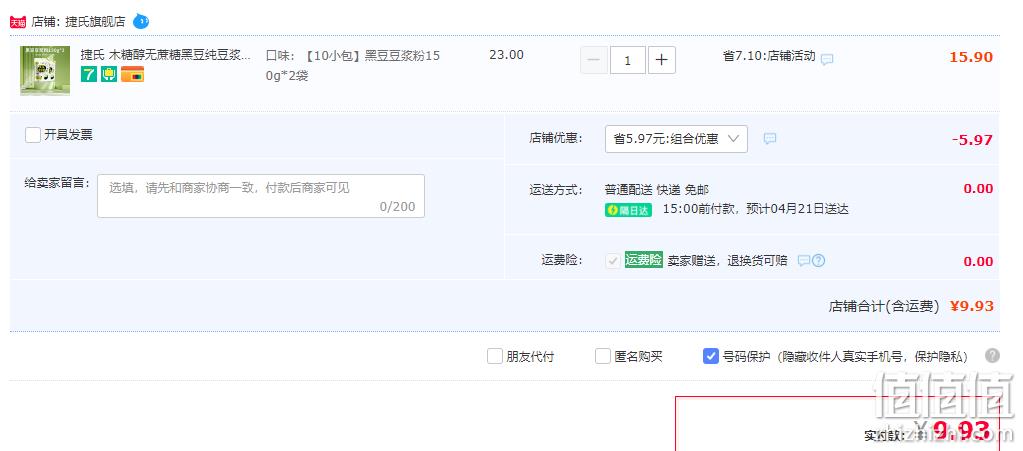Click the green 运费险 label
The width and height of the screenshot is (1023, 451).
643,260
